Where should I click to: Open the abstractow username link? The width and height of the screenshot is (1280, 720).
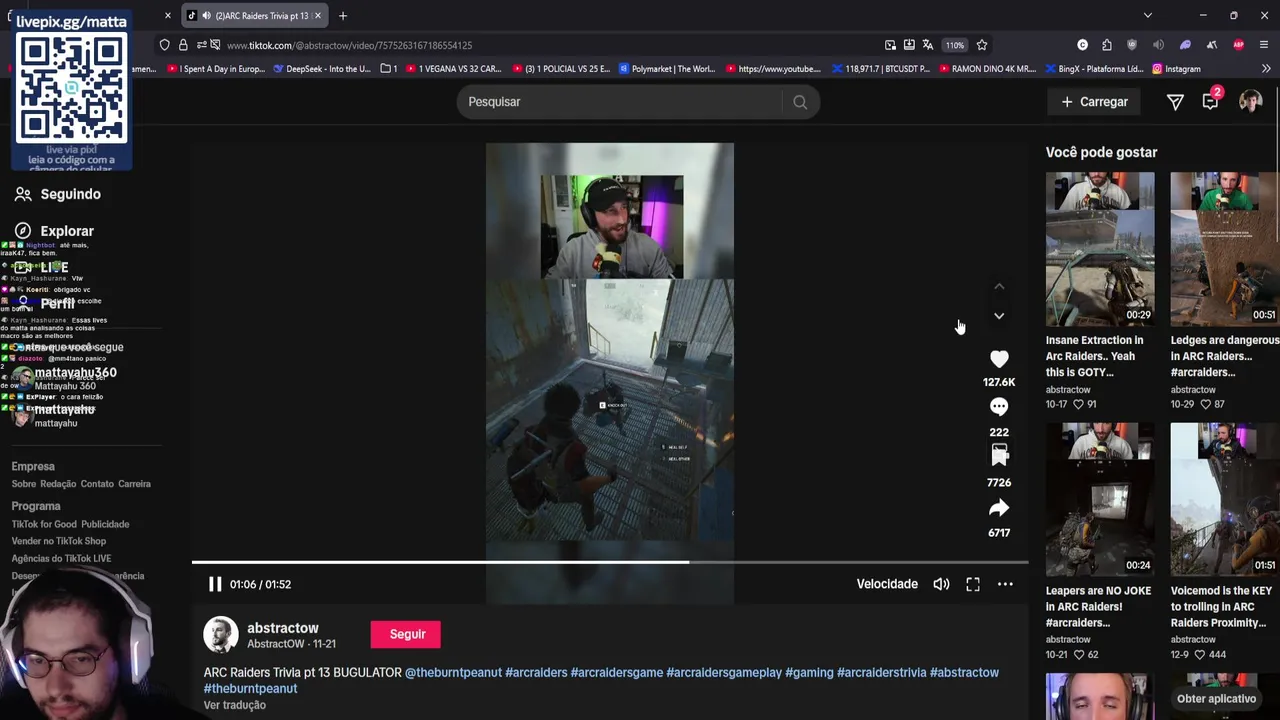click(x=283, y=628)
